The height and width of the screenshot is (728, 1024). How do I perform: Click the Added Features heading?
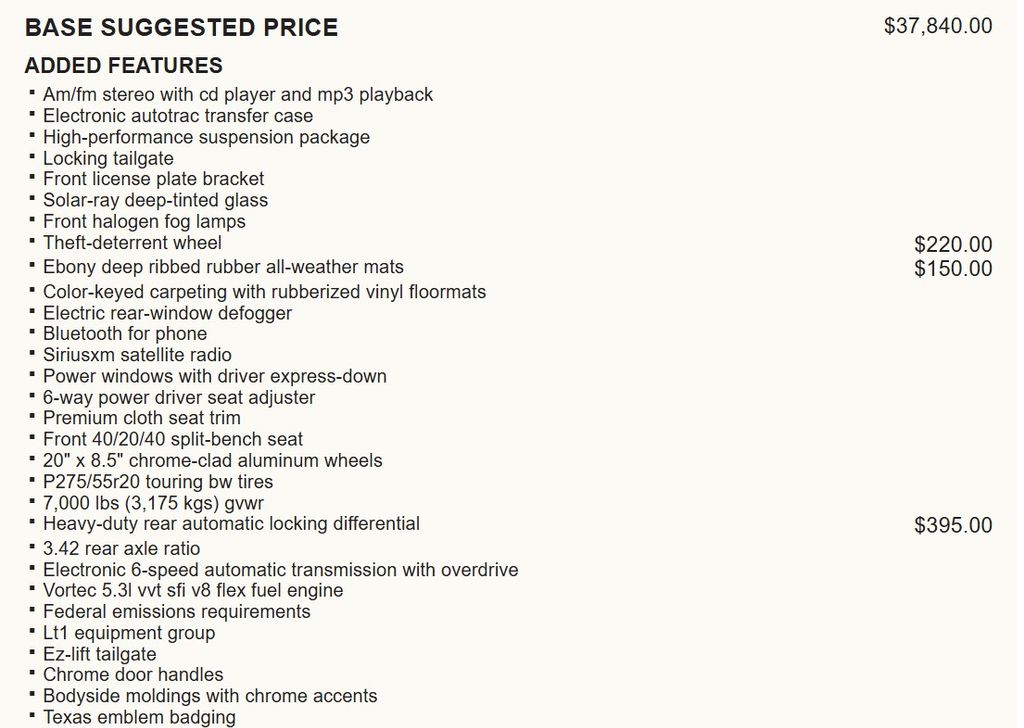coord(123,65)
